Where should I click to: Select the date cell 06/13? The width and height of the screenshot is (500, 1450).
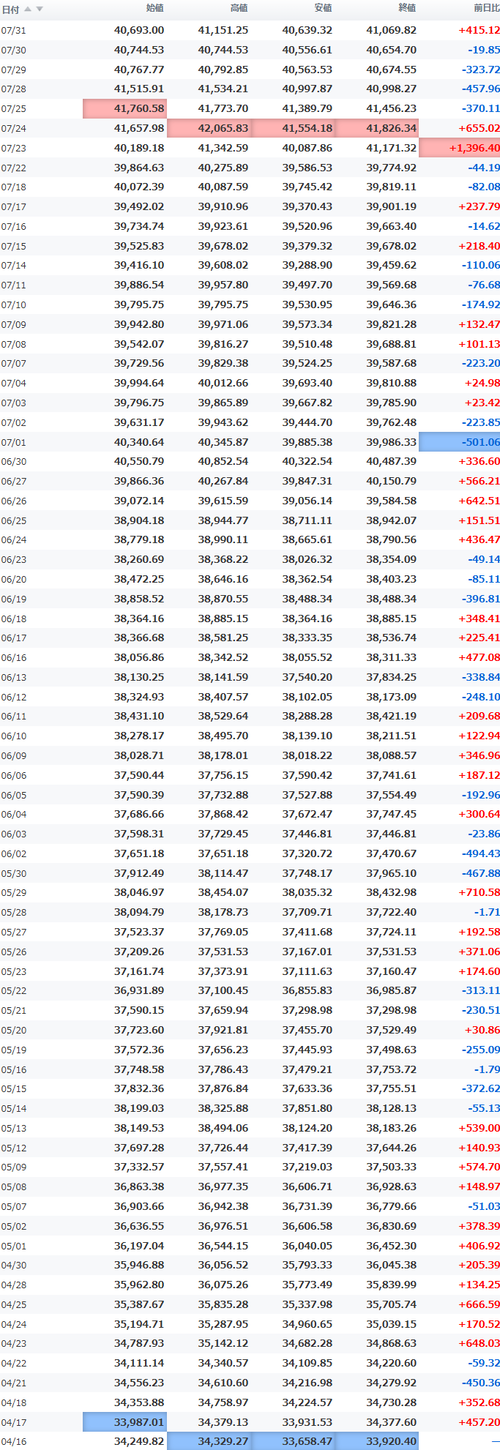(14, 676)
